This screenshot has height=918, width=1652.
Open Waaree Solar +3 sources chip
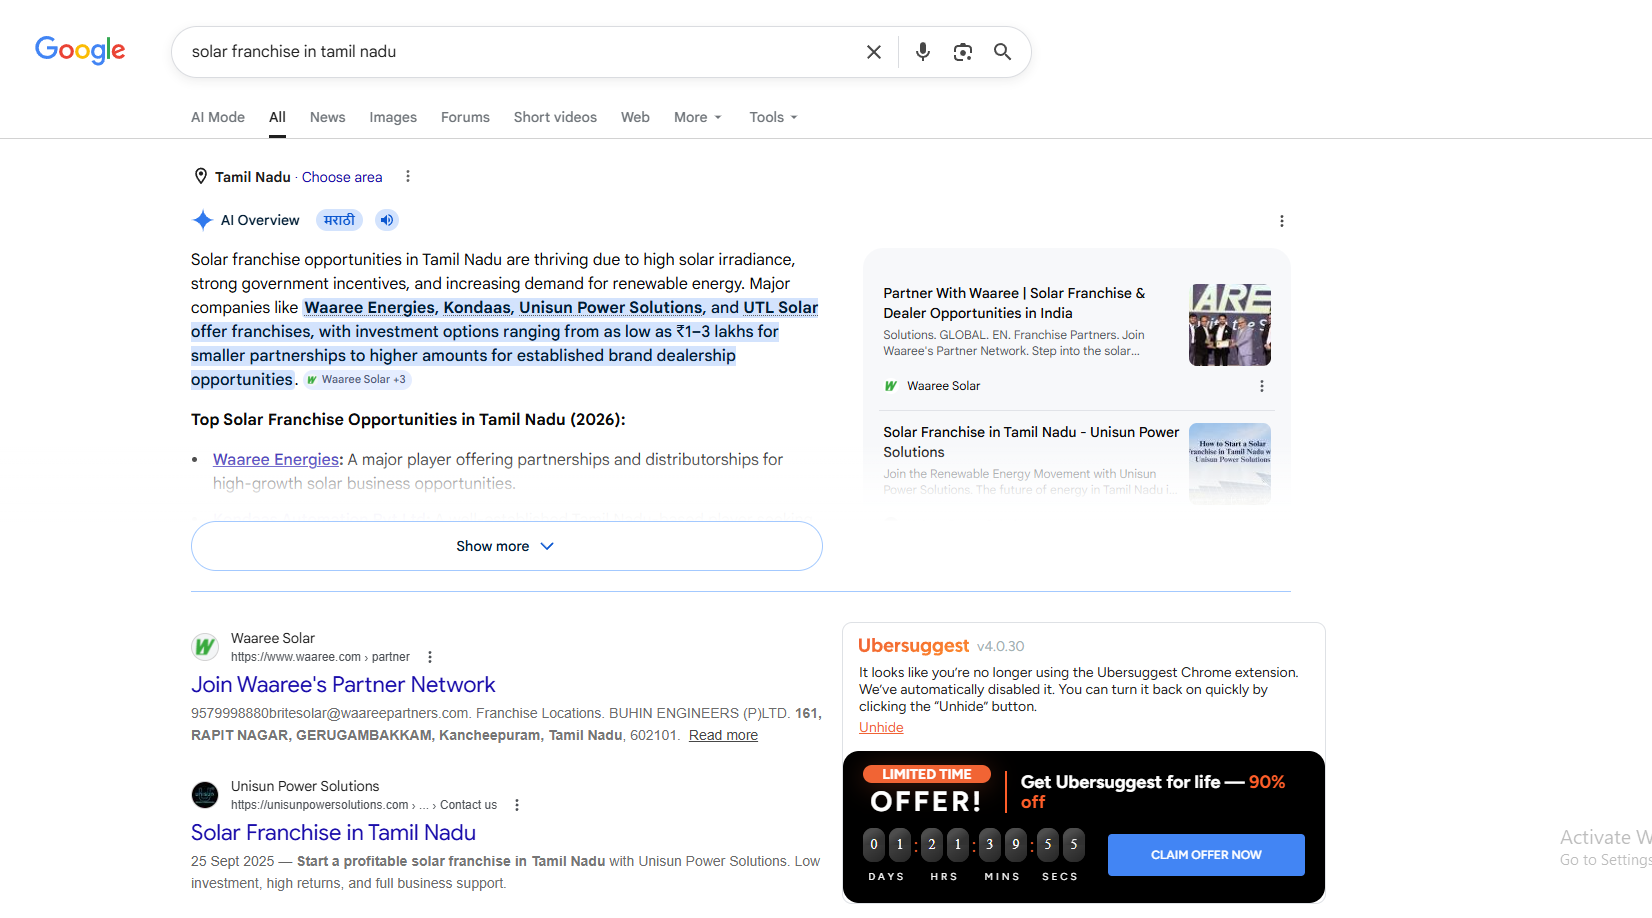(x=358, y=380)
